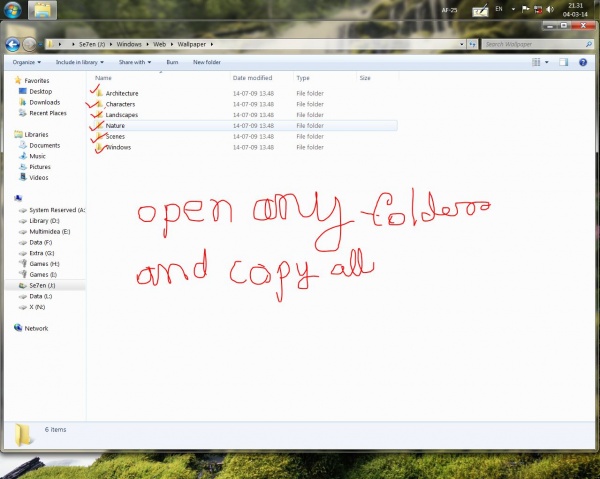Click the network tray icon

point(538,10)
